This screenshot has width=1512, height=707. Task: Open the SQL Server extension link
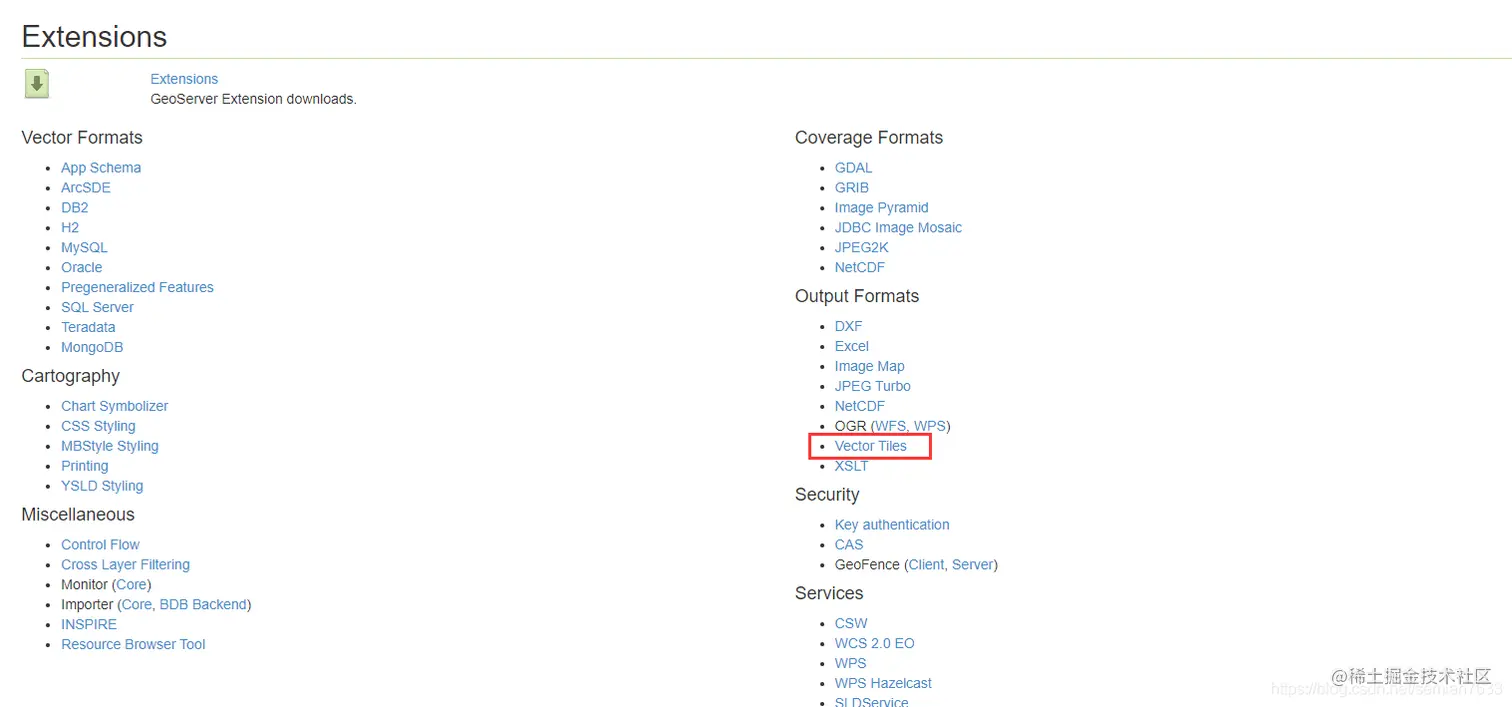click(97, 308)
